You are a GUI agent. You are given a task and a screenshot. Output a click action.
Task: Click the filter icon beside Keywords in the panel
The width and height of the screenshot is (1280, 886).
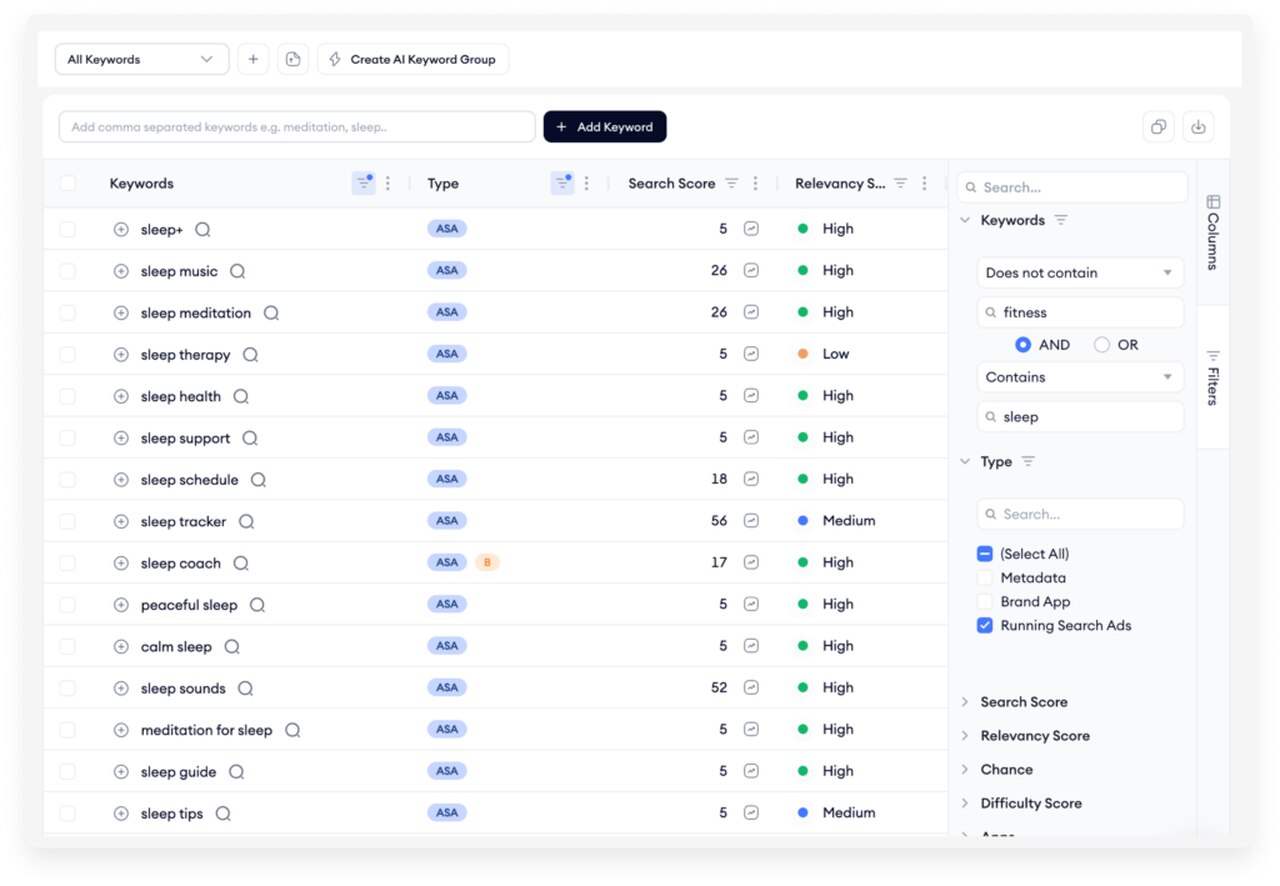1061,220
